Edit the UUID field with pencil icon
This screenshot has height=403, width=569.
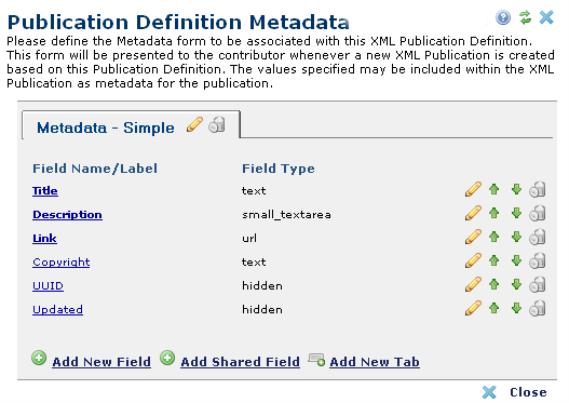[x=473, y=284]
